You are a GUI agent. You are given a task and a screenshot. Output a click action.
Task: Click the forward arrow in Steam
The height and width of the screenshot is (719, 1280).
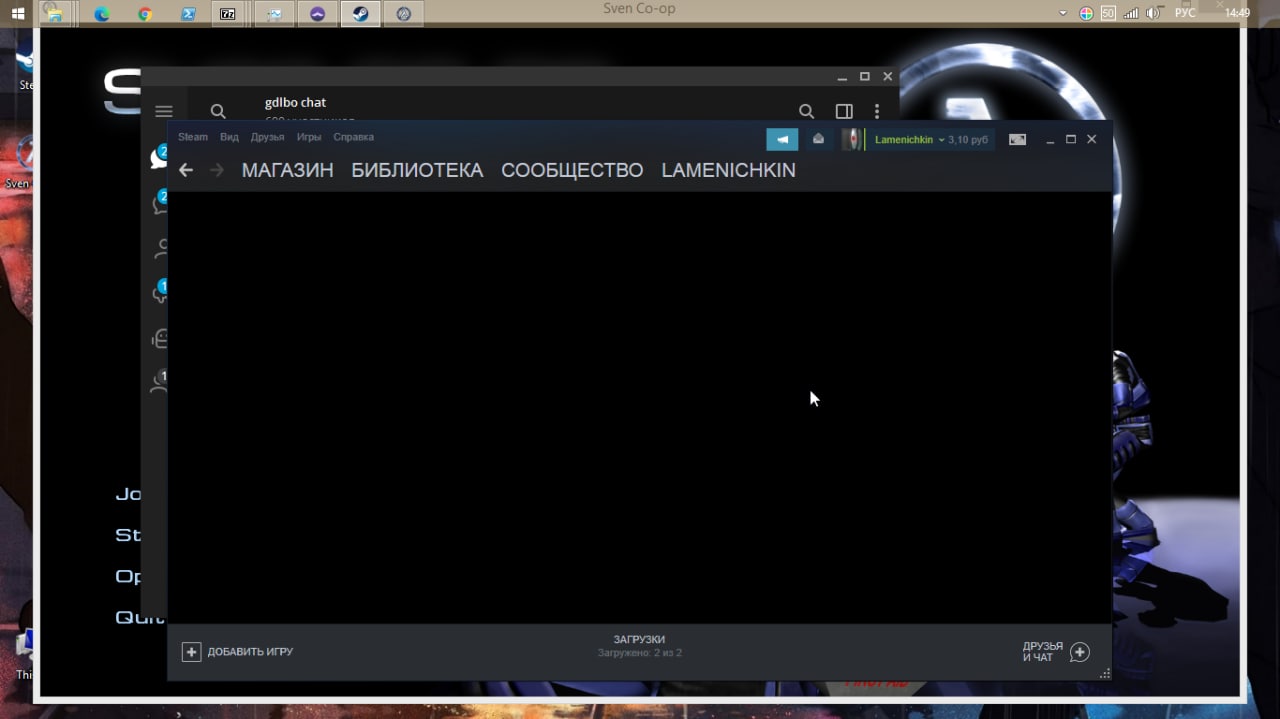pos(217,170)
